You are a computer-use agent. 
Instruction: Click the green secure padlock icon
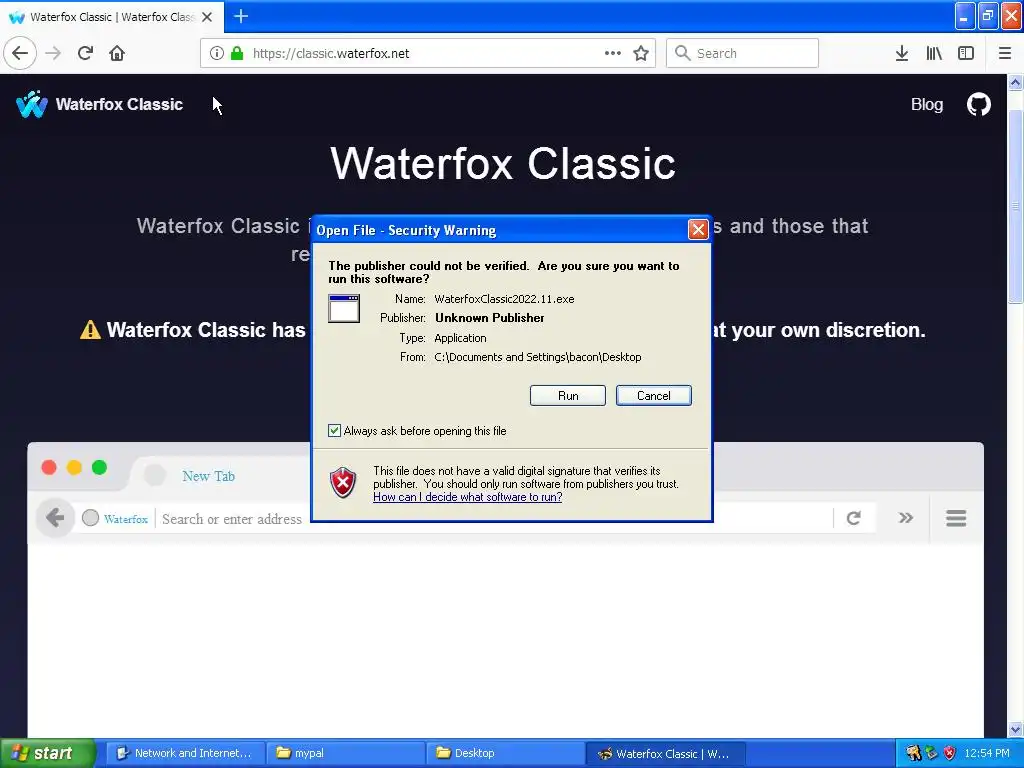(x=237, y=53)
